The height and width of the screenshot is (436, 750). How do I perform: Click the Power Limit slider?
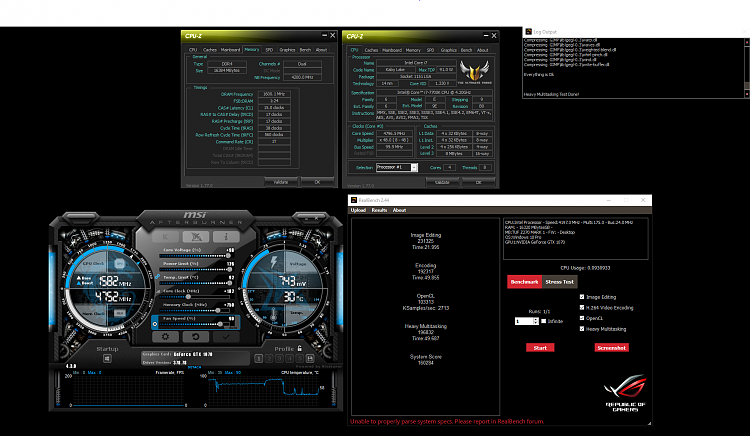(196, 270)
